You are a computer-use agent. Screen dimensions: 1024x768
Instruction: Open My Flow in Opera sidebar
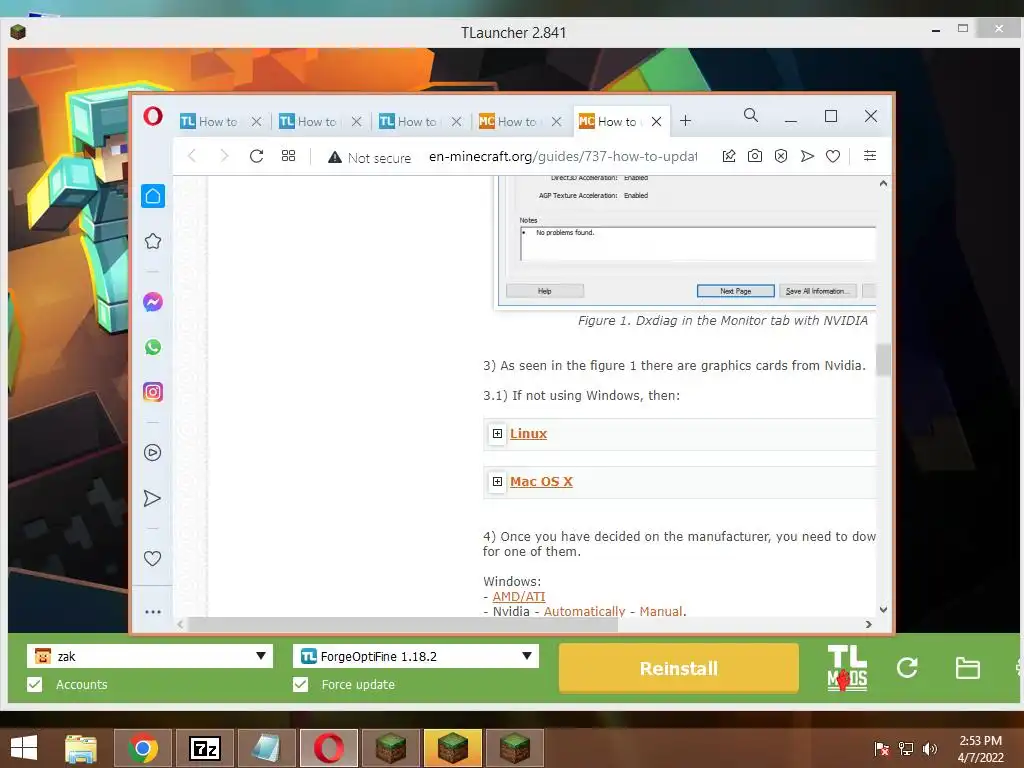click(x=152, y=498)
